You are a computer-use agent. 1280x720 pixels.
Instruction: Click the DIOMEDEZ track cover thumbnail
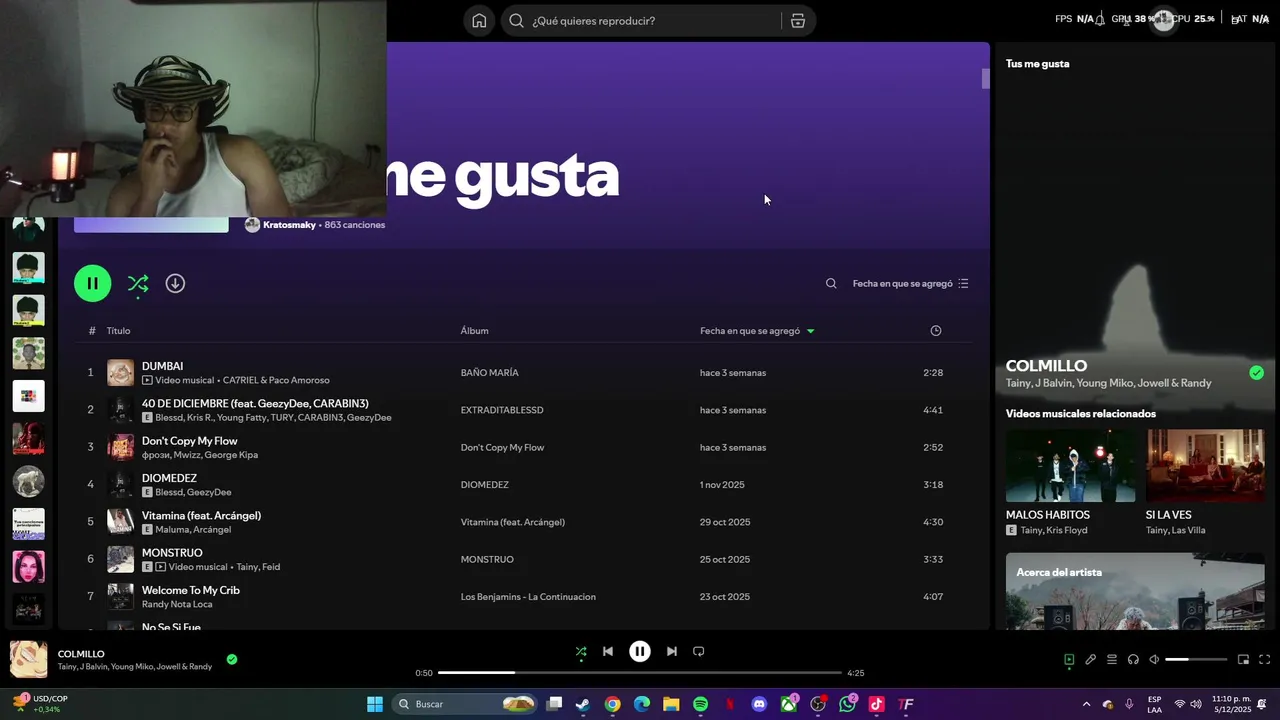point(120,485)
